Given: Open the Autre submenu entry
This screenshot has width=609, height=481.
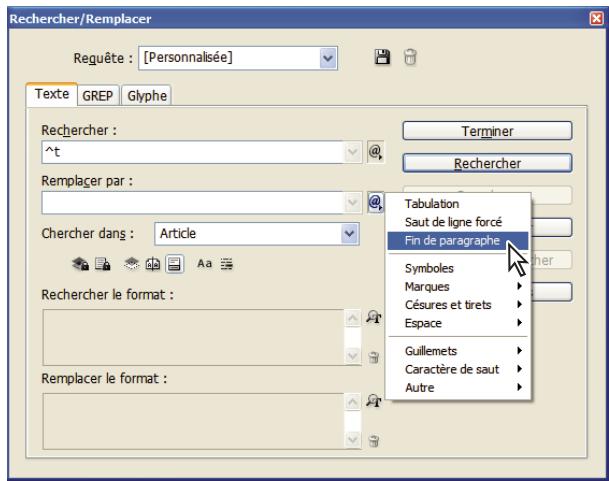Looking at the screenshot, I should (458, 388).
